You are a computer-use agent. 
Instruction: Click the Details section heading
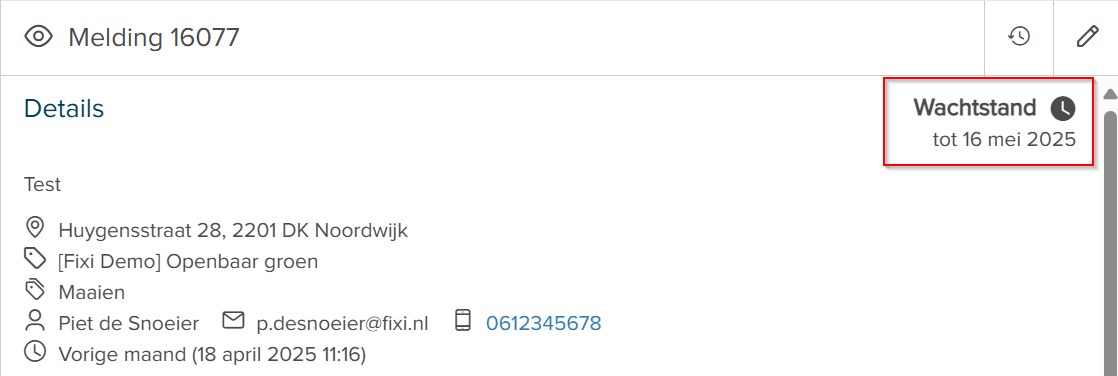(64, 108)
